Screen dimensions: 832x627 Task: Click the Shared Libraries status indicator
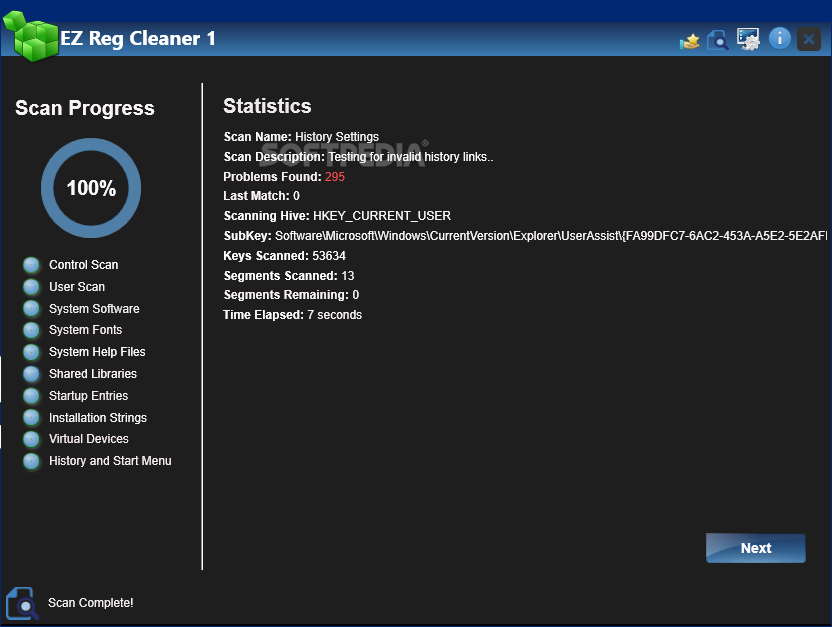click(31, 374)
